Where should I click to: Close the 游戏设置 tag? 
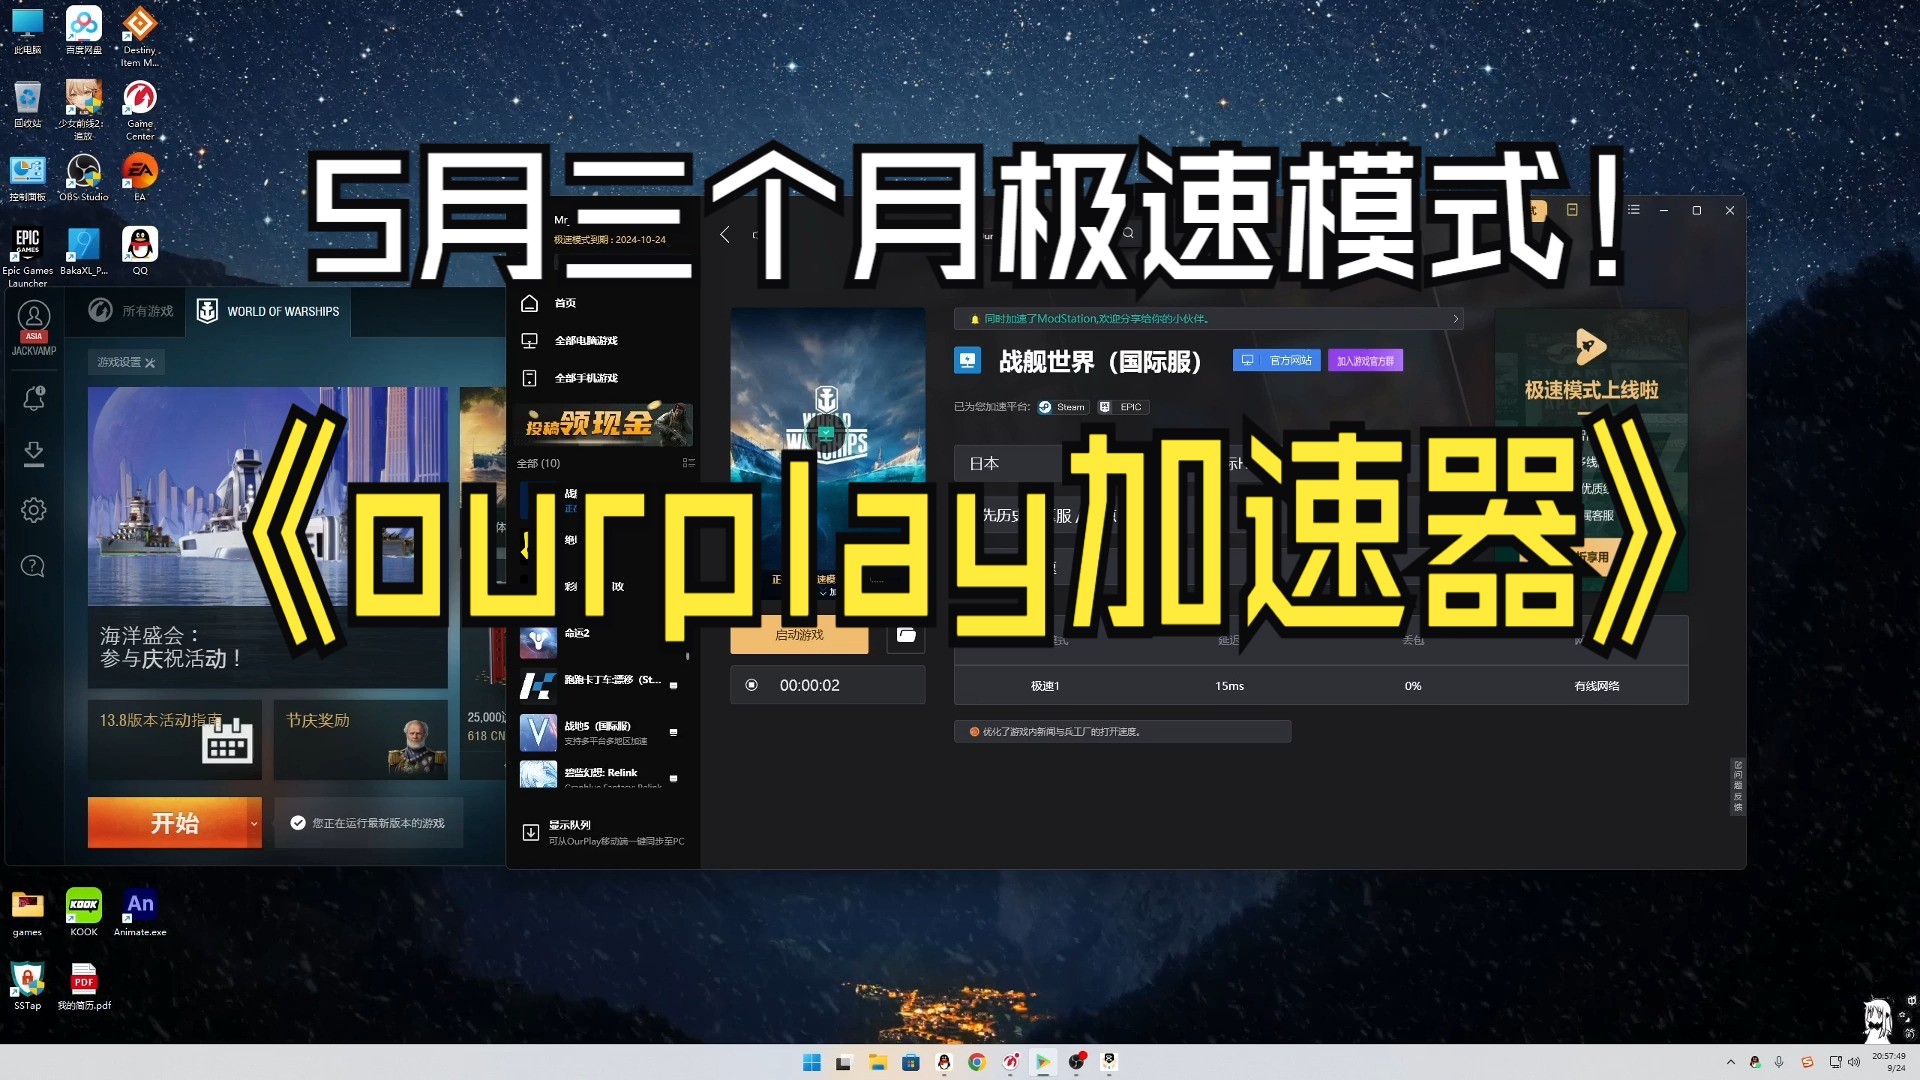click(150, 363)
